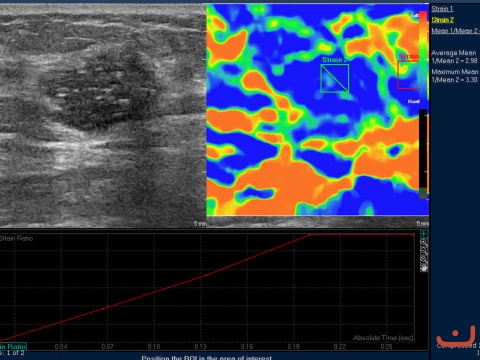Select the green Strain 2 ROI box
The image size is (480, 360).
335,78
